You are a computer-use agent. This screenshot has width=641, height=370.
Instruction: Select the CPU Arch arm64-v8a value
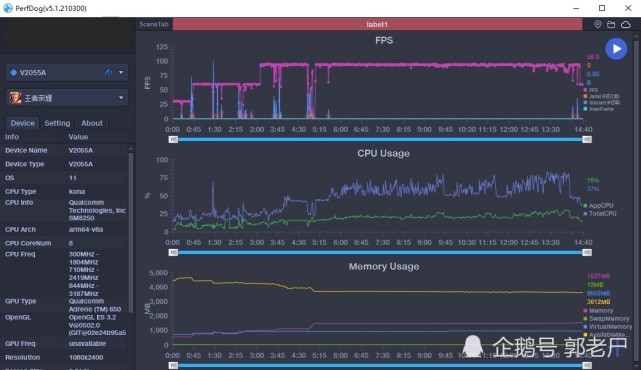coord(86,229)
